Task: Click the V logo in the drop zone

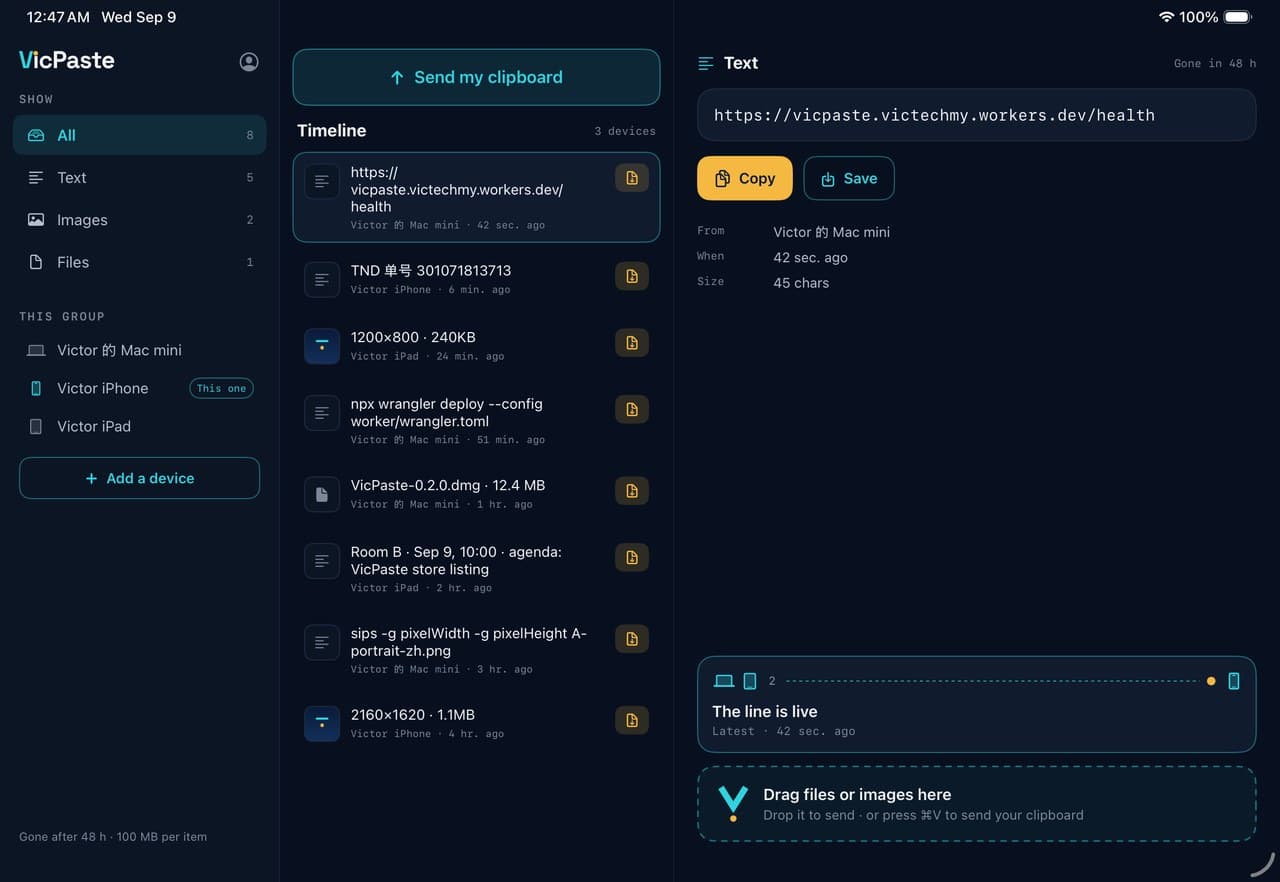Action: tap(733, 803)
